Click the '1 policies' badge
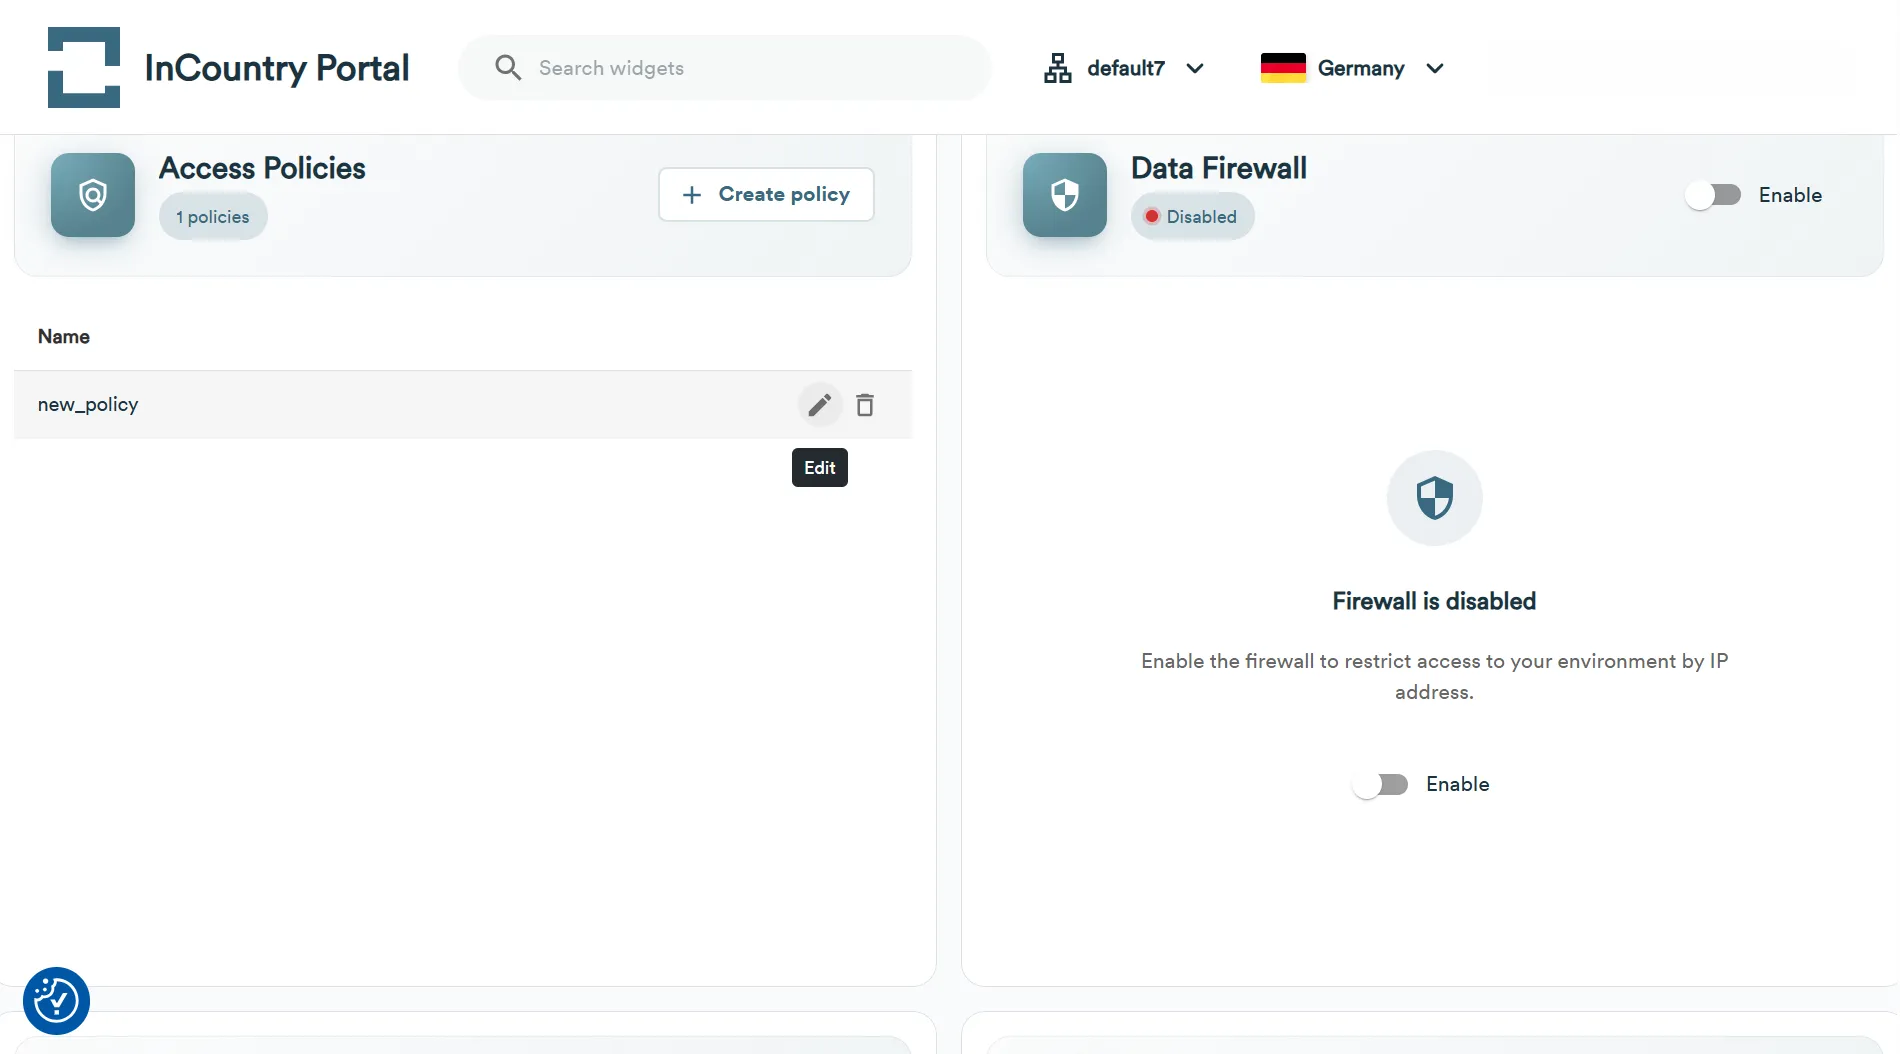This screenshot has width=1900, height=1054. pyautogui.click(x=213, y=217)
